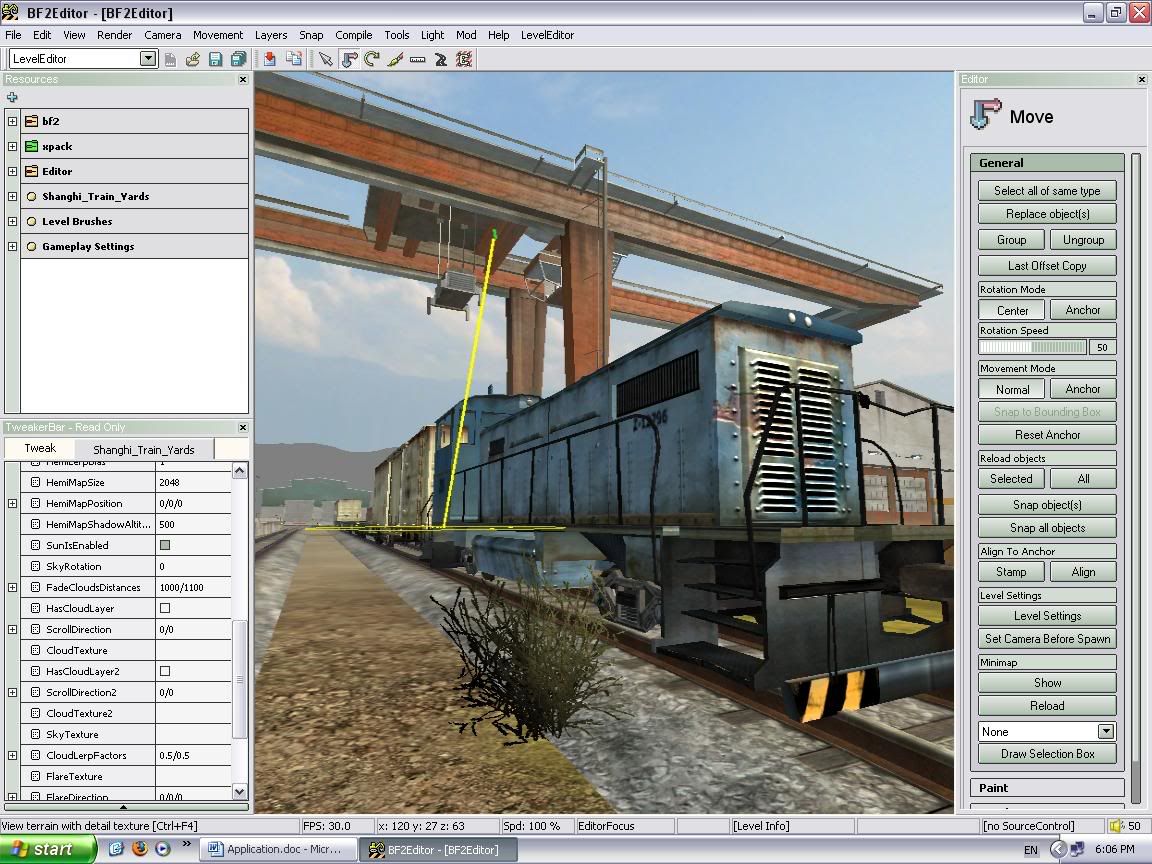Click Select all of same type
1152x864 pixels.
(1047, 191)
